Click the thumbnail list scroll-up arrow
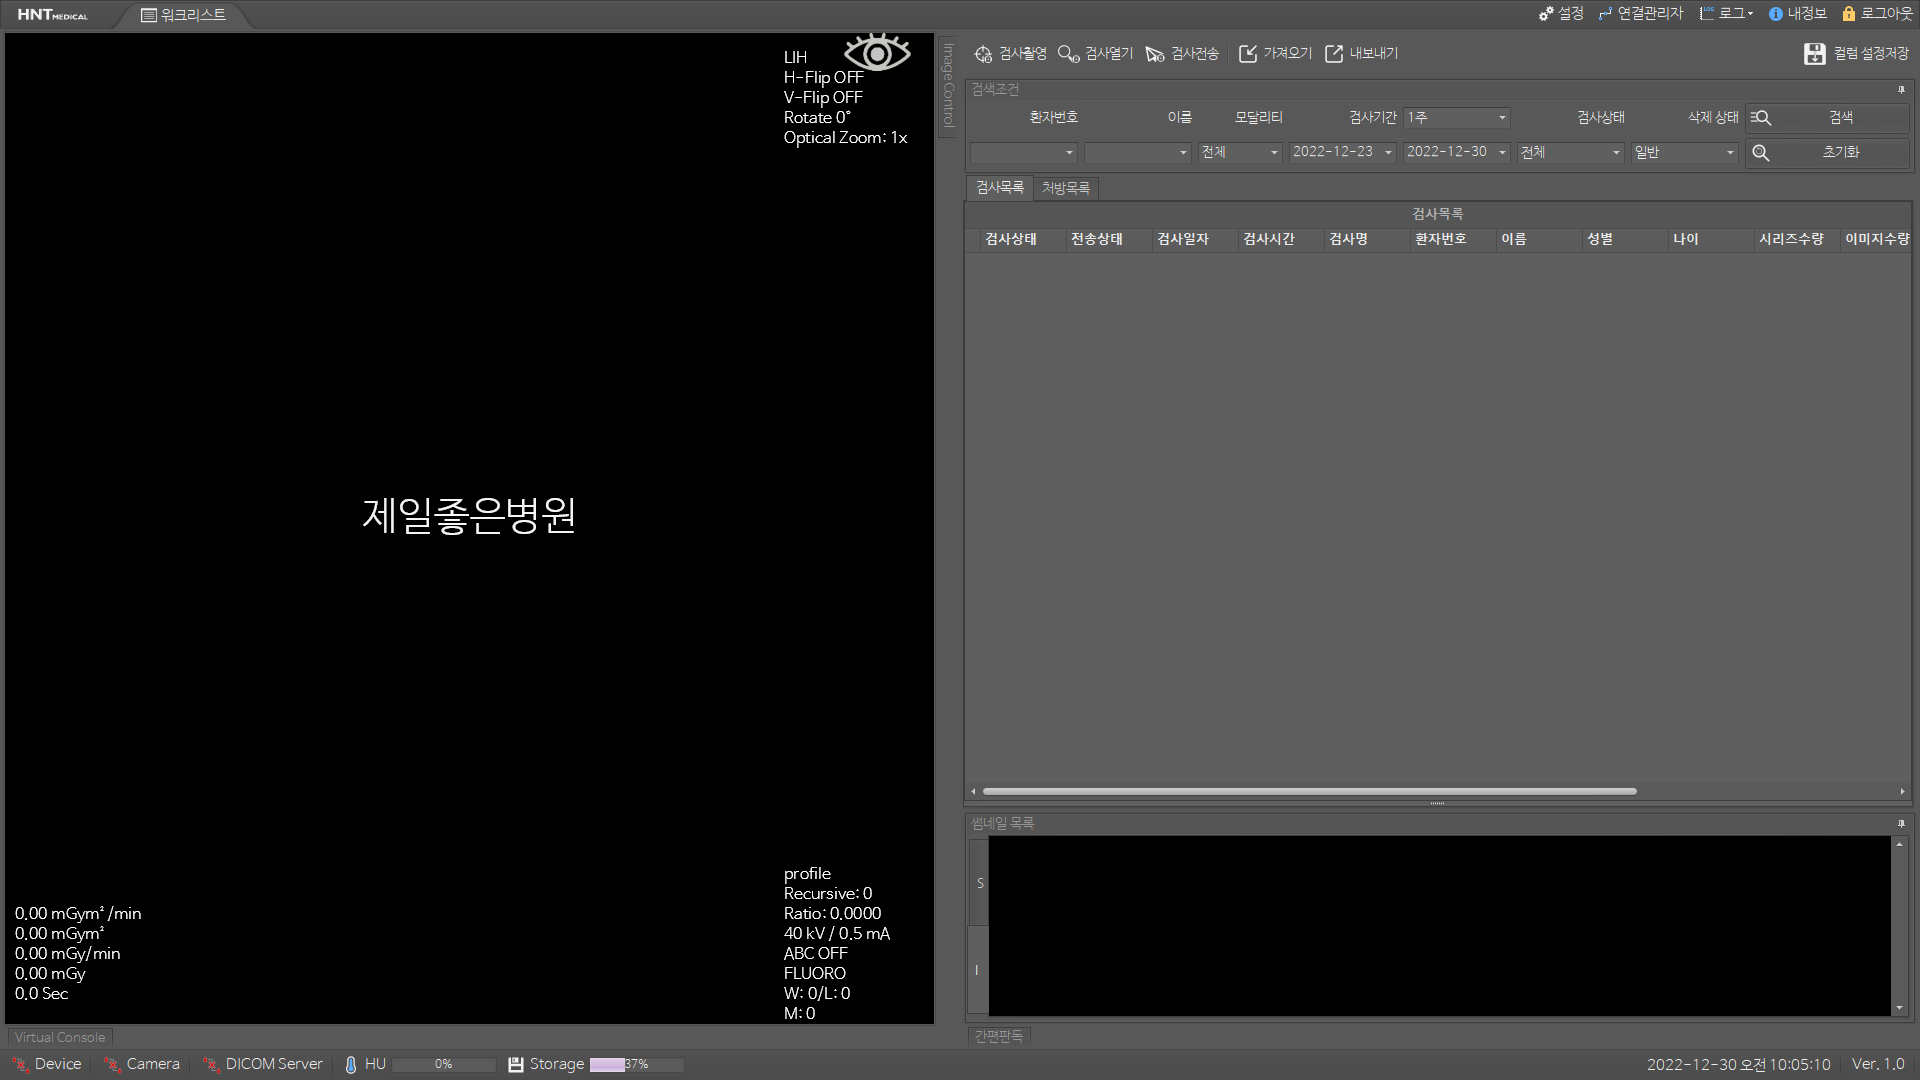1920x1080 pixels. [1899, 845]
